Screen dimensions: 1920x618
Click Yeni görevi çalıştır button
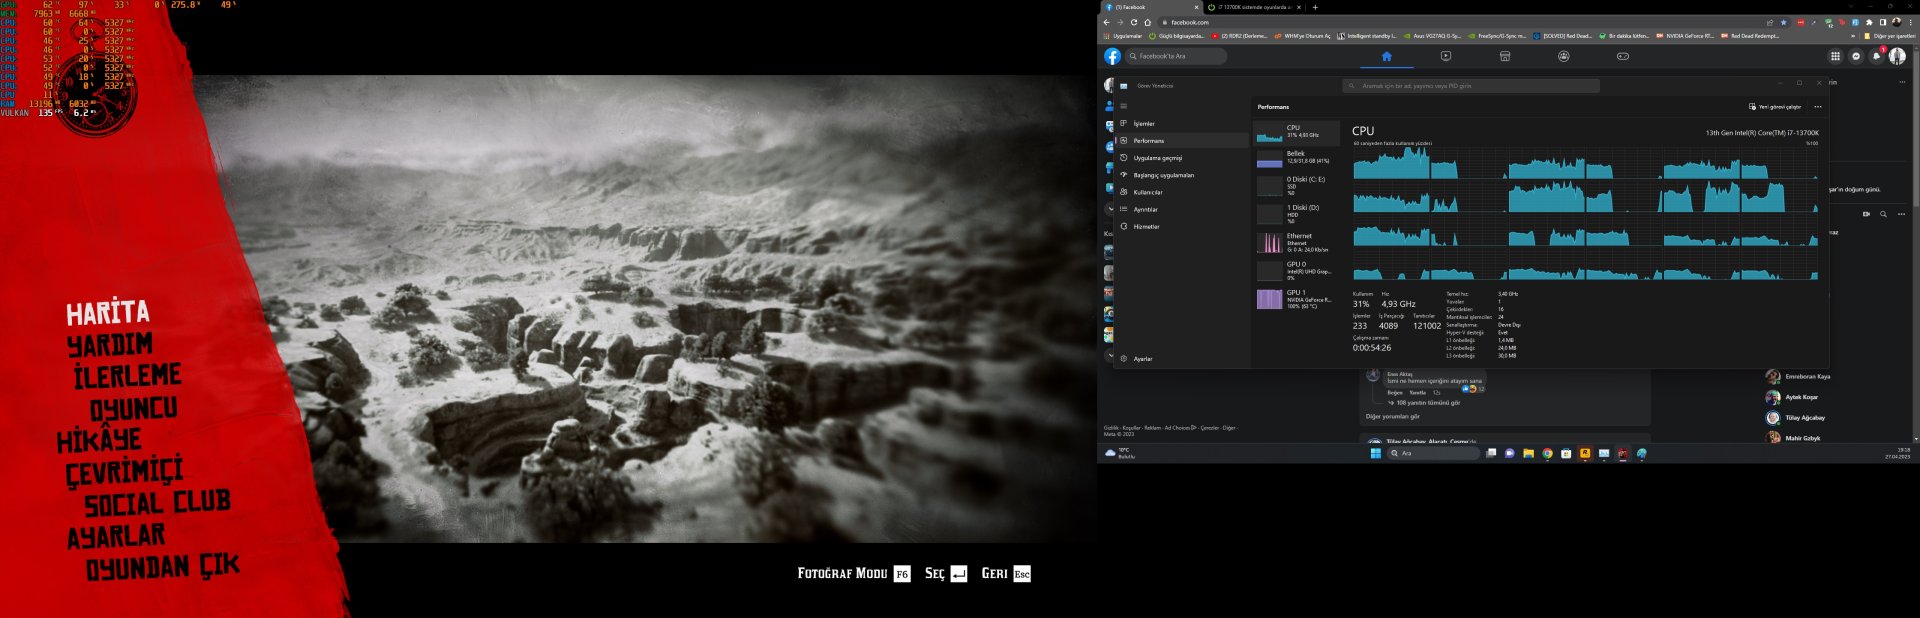click(x=1775, y=107)
